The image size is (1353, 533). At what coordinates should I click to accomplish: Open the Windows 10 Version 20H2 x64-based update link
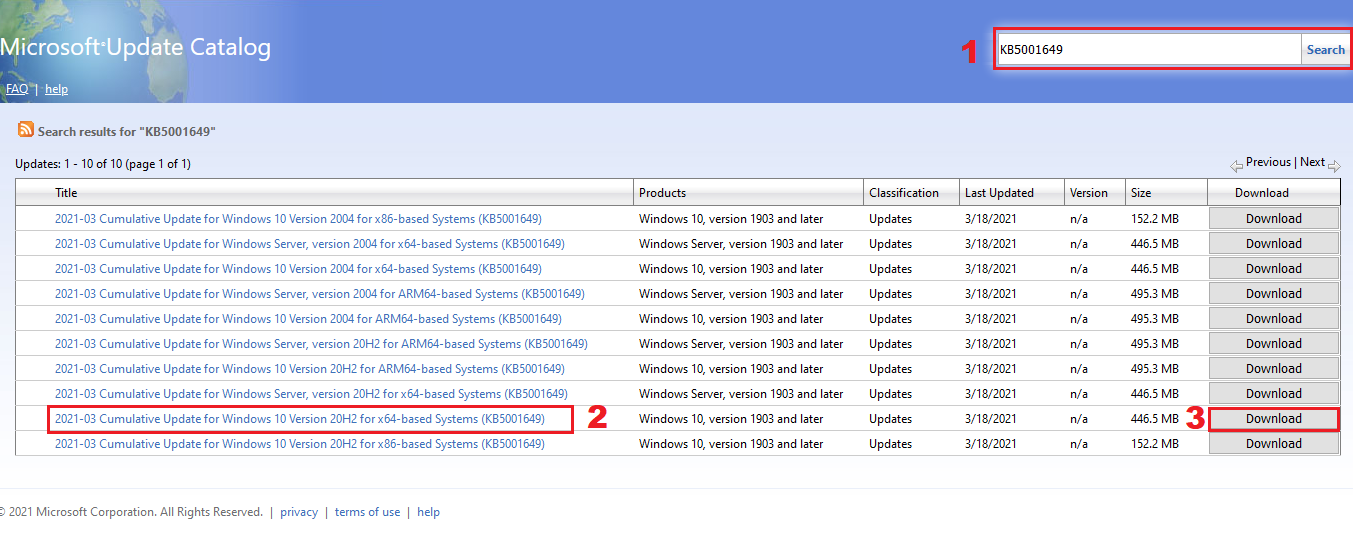300,419
